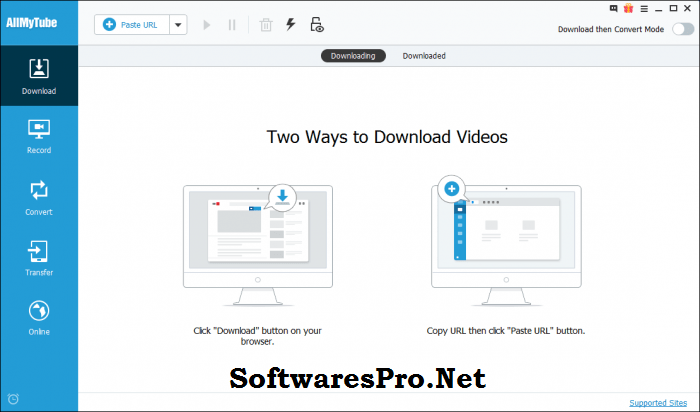The width and height of the screenshot is (700, 412).
Task: Switch to the Downloading tab
Action: [353, 56]
